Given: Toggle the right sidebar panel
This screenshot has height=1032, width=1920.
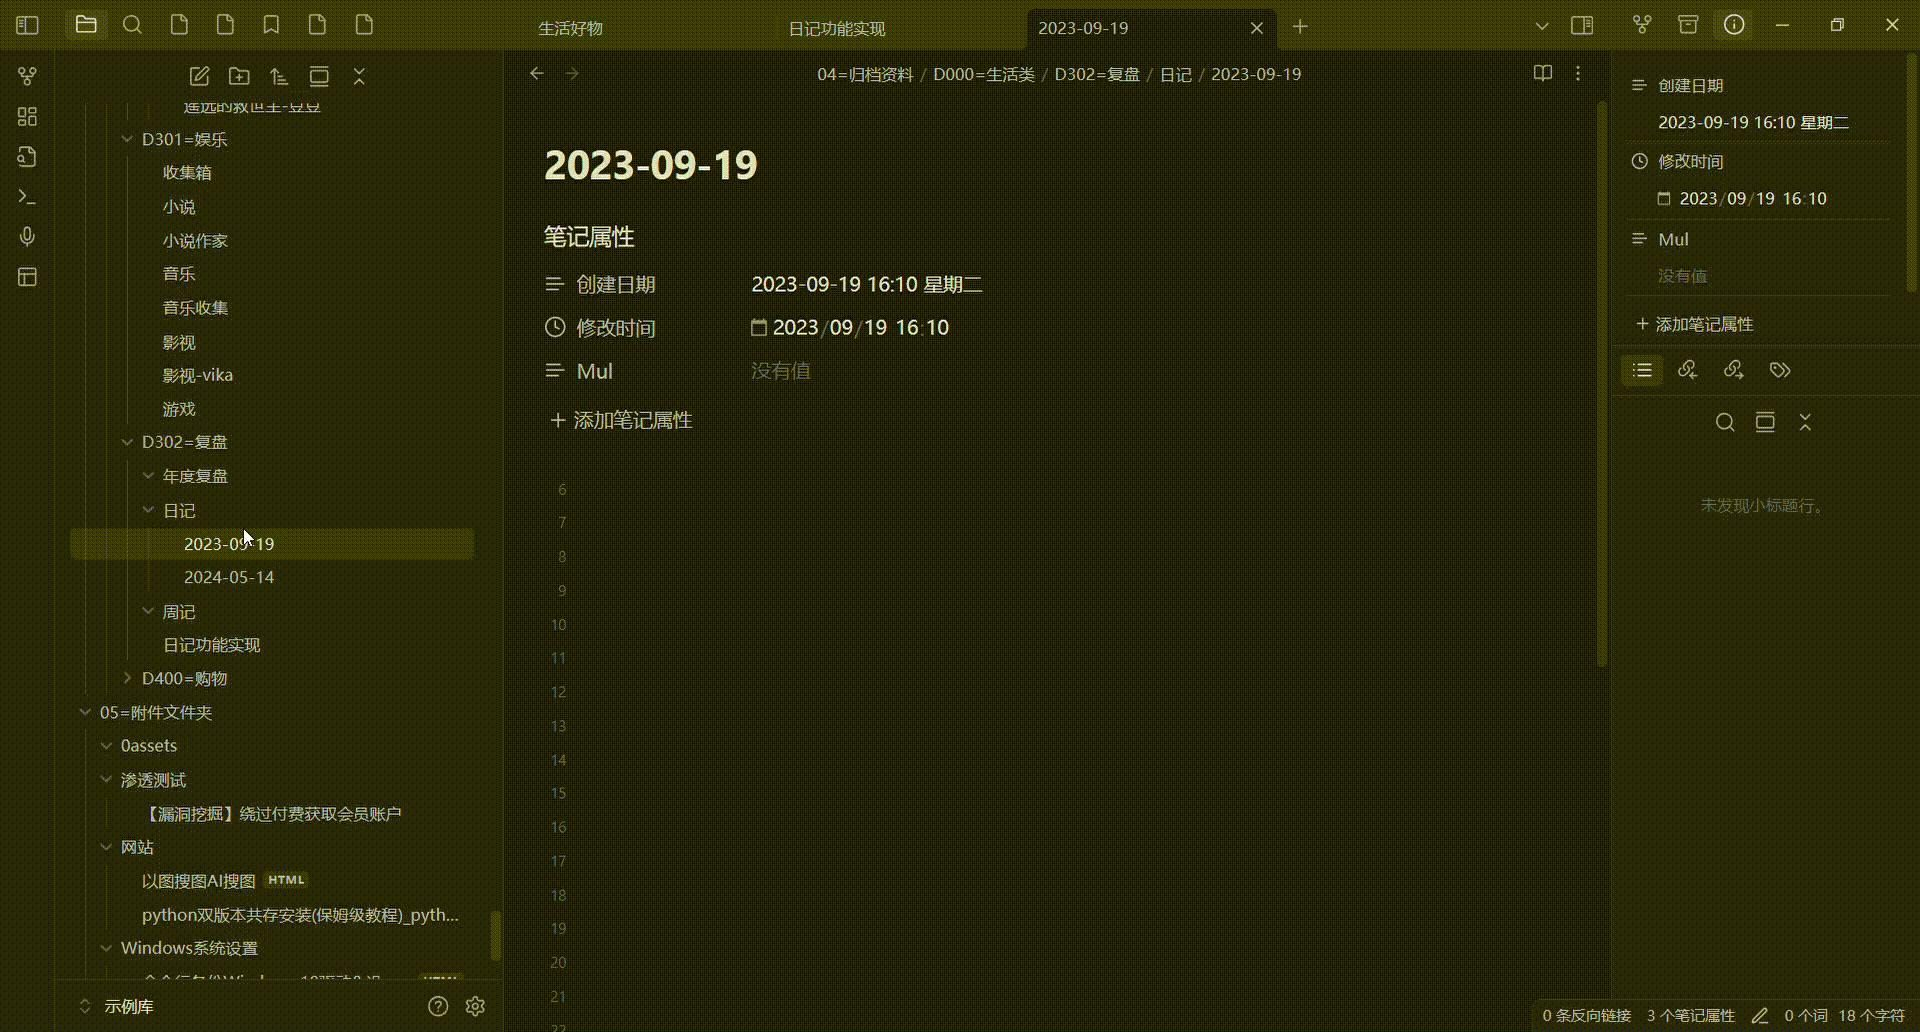Looking at the screenshot, I should click(1582, 25).
